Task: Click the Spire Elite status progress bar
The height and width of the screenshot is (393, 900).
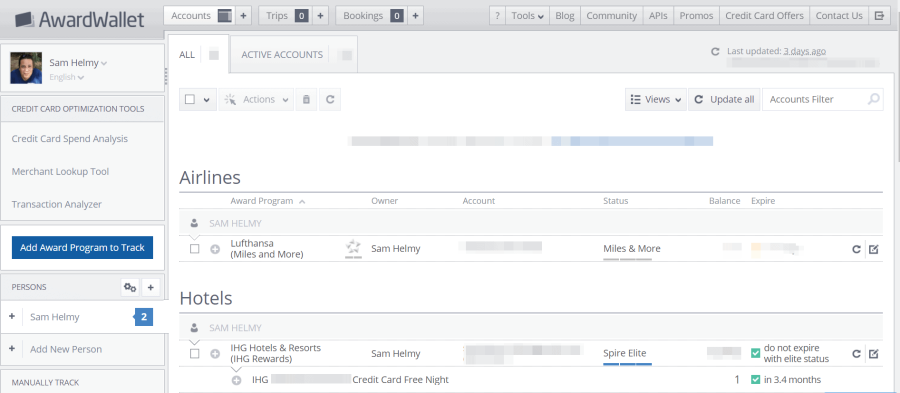Action: click(627, 364)
